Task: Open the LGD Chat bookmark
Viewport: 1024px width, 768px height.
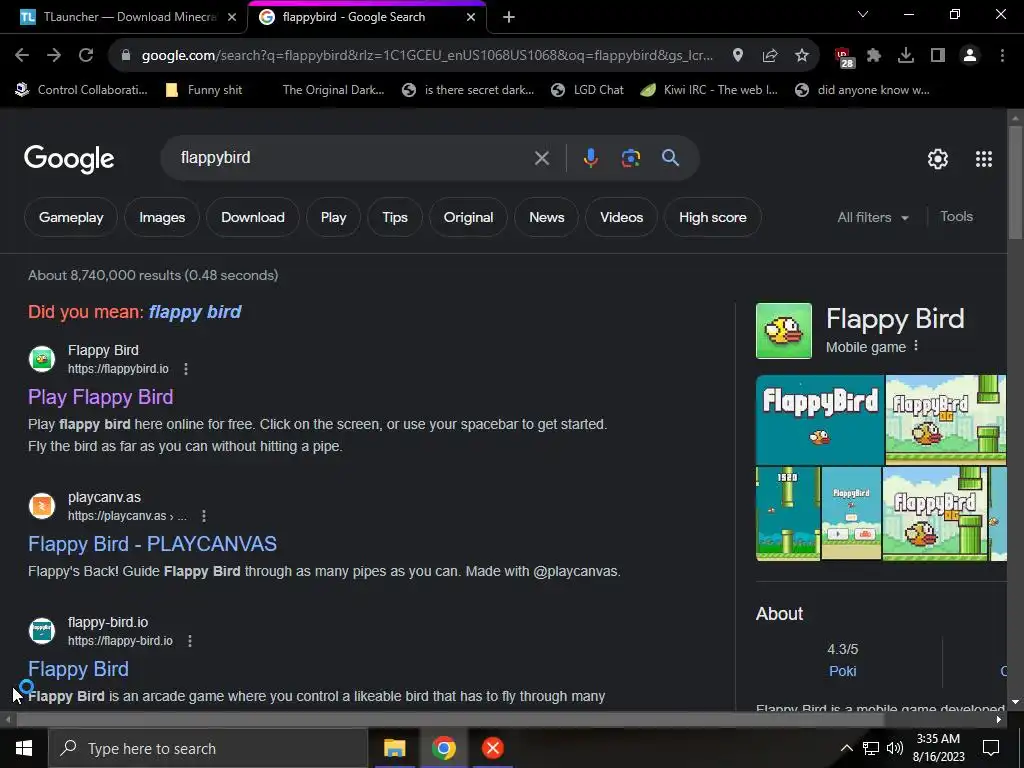Action: (x=587, y=90)
